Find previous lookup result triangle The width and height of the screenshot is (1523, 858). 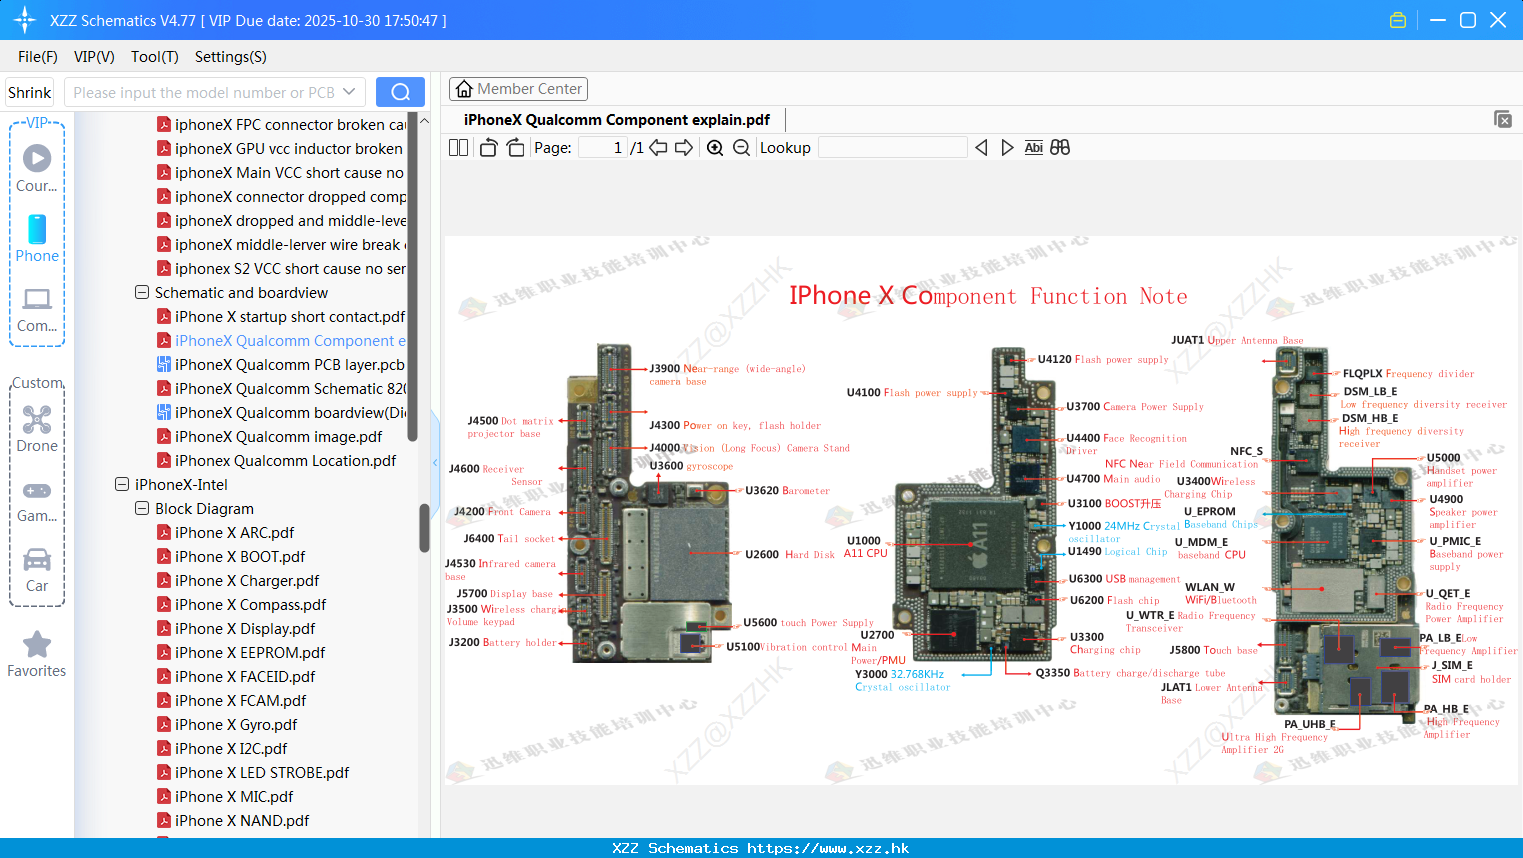(x=981, y=147)
